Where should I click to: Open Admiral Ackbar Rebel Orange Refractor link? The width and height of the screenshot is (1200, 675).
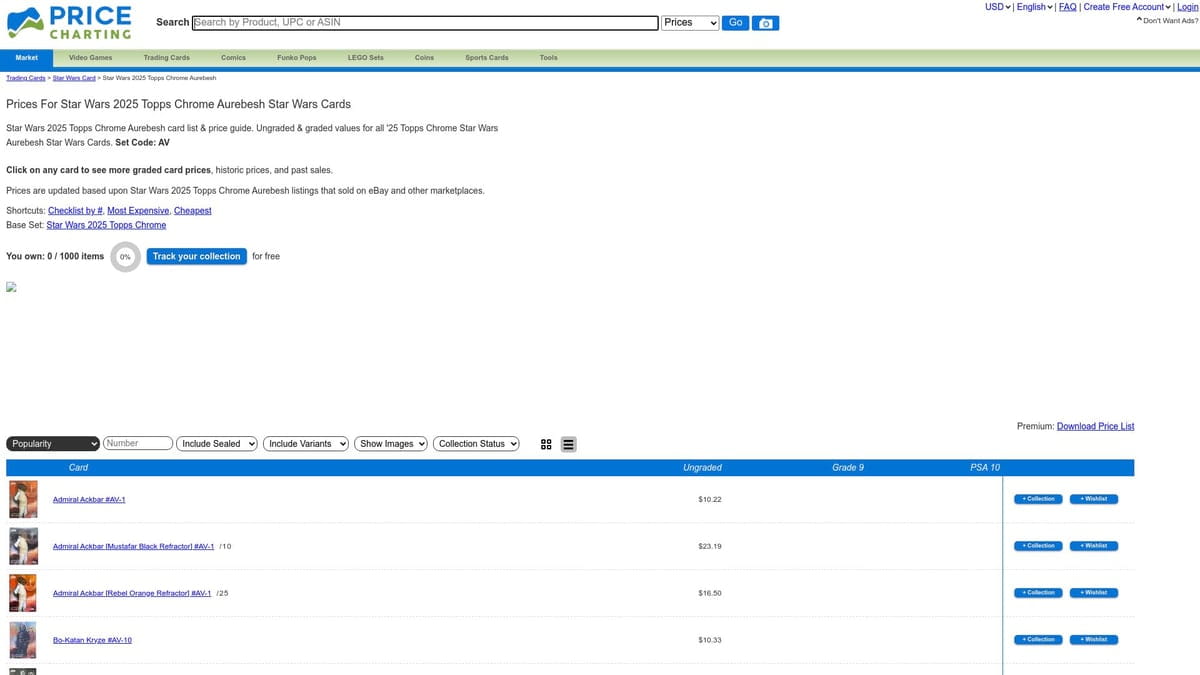132,593
